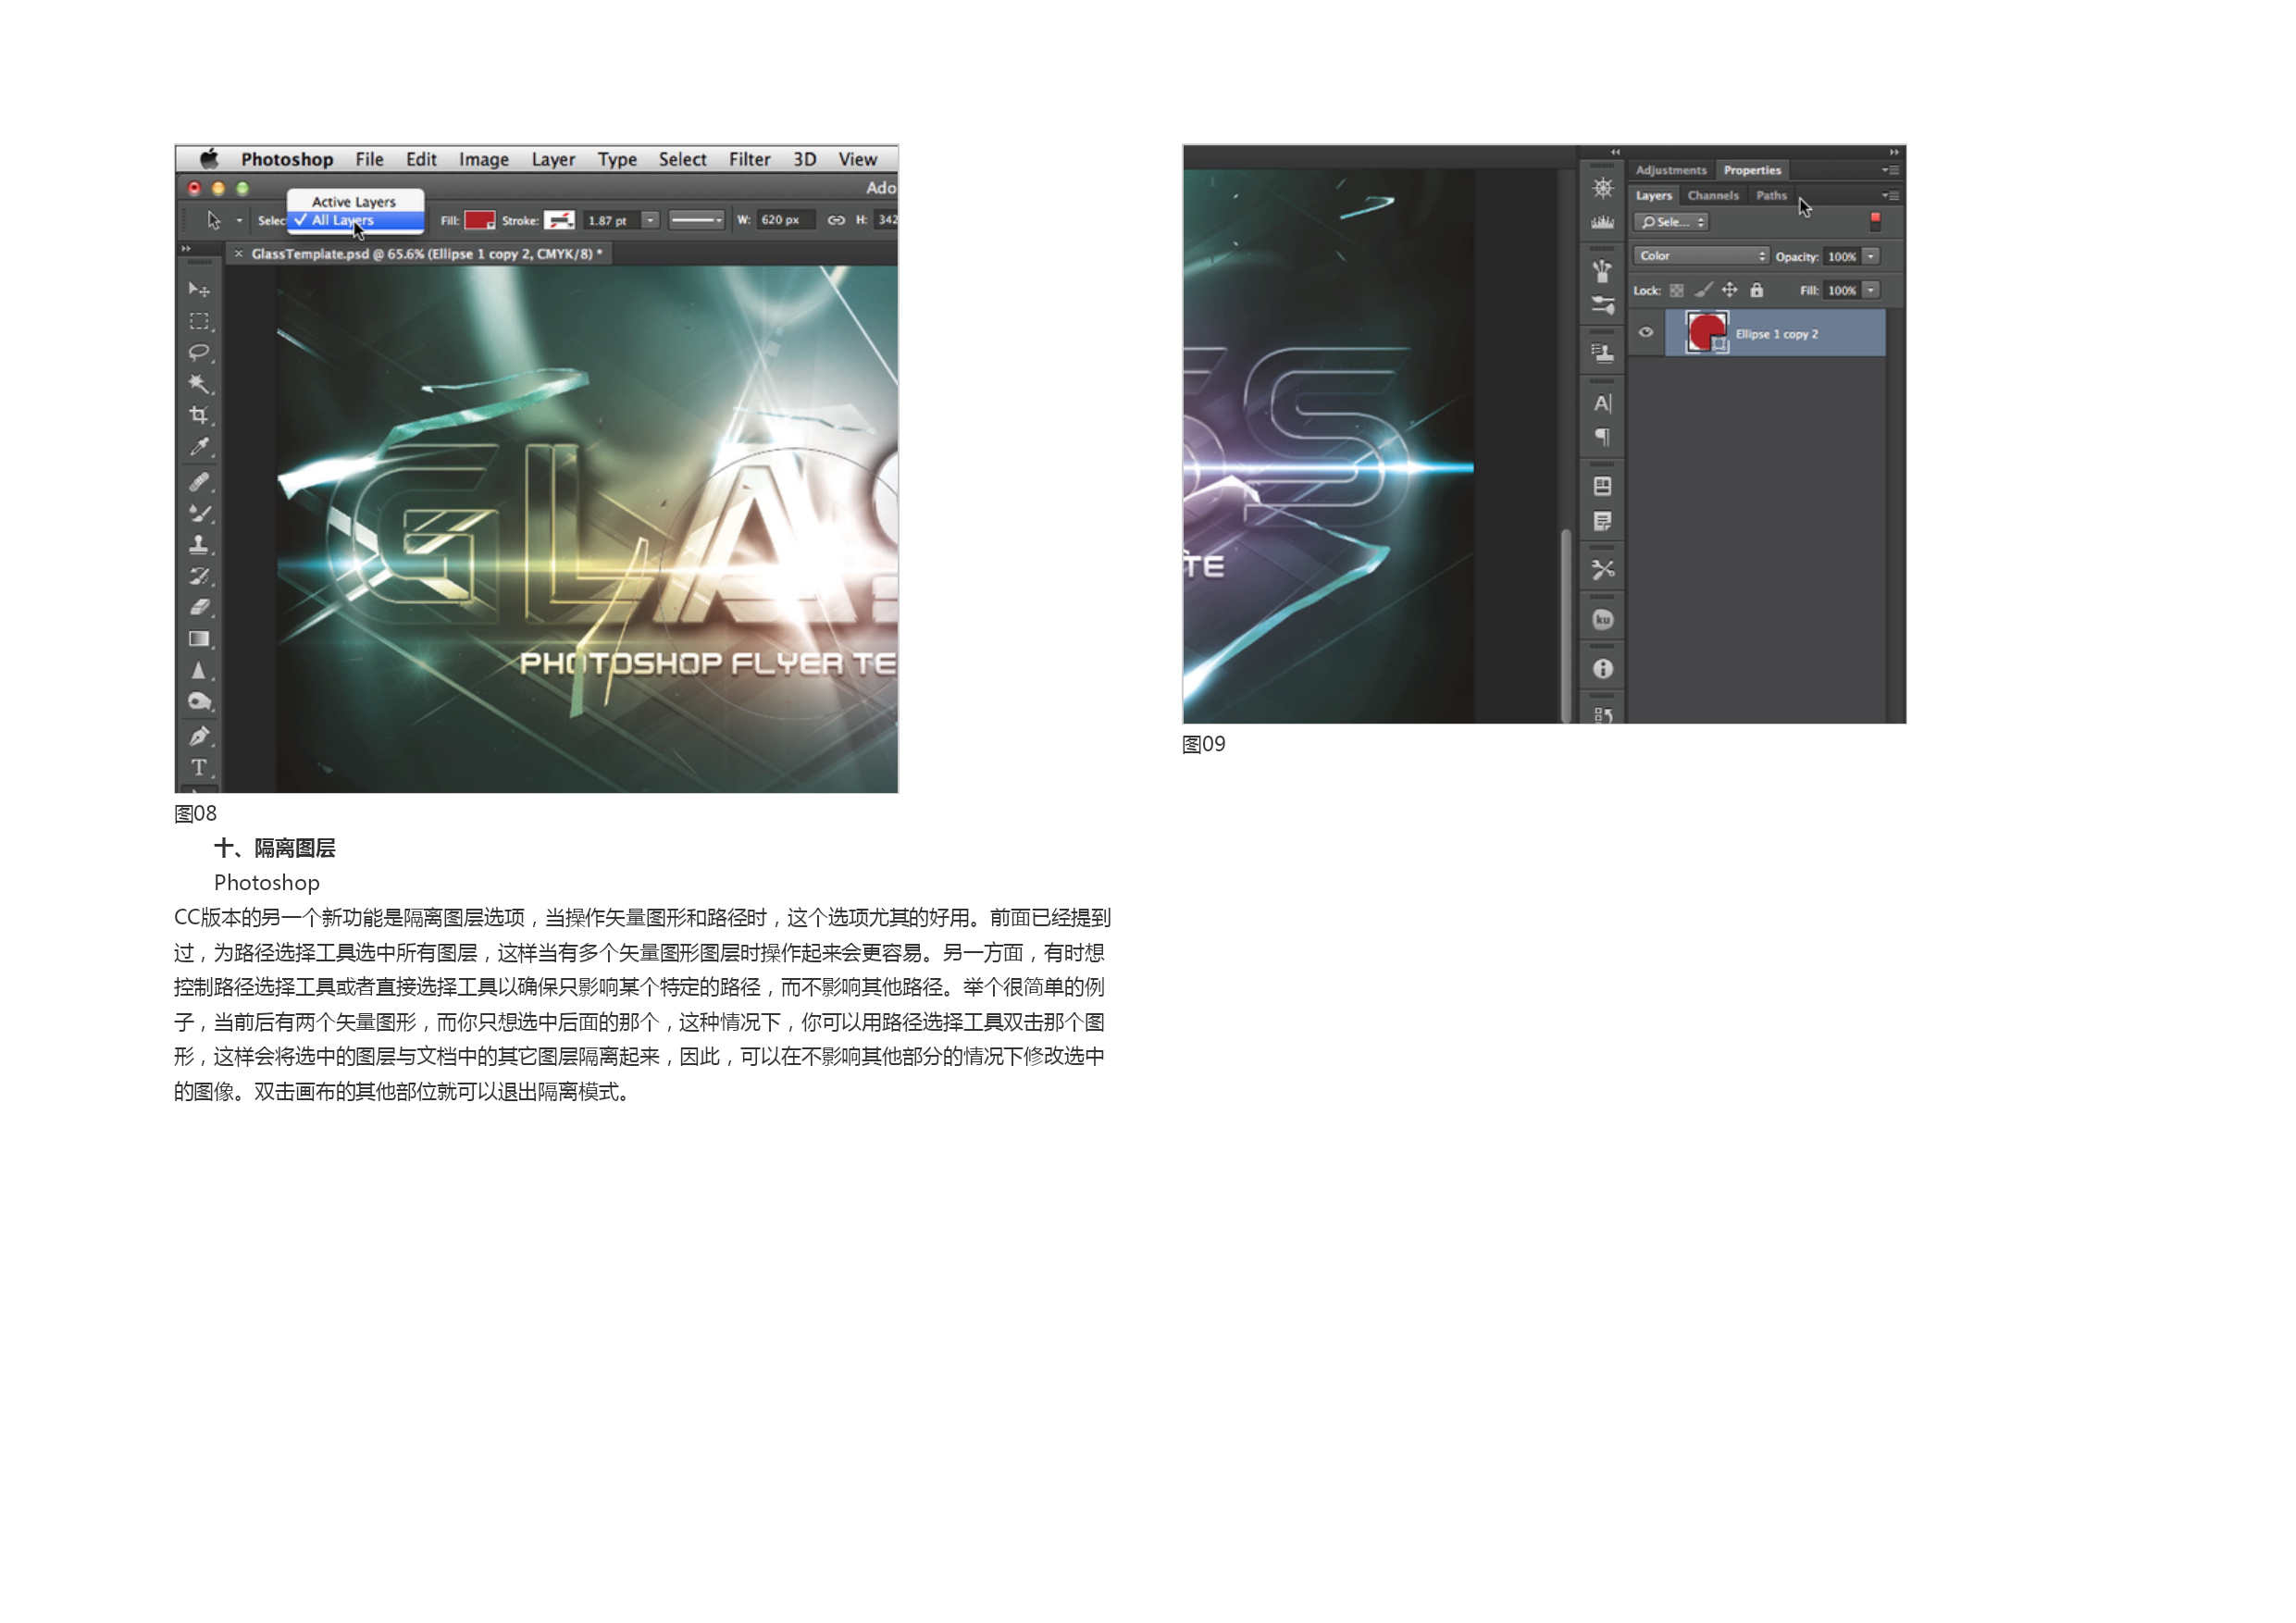Open the Properties panel flyout menu

click(x=1890, y=170)
